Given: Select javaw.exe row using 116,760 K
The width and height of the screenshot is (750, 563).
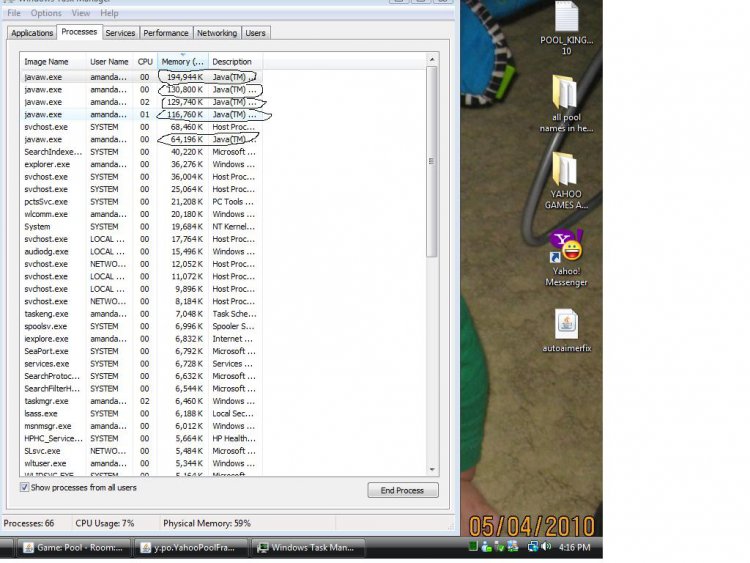Looking at the screenshot, I should [x=142, y=114].
